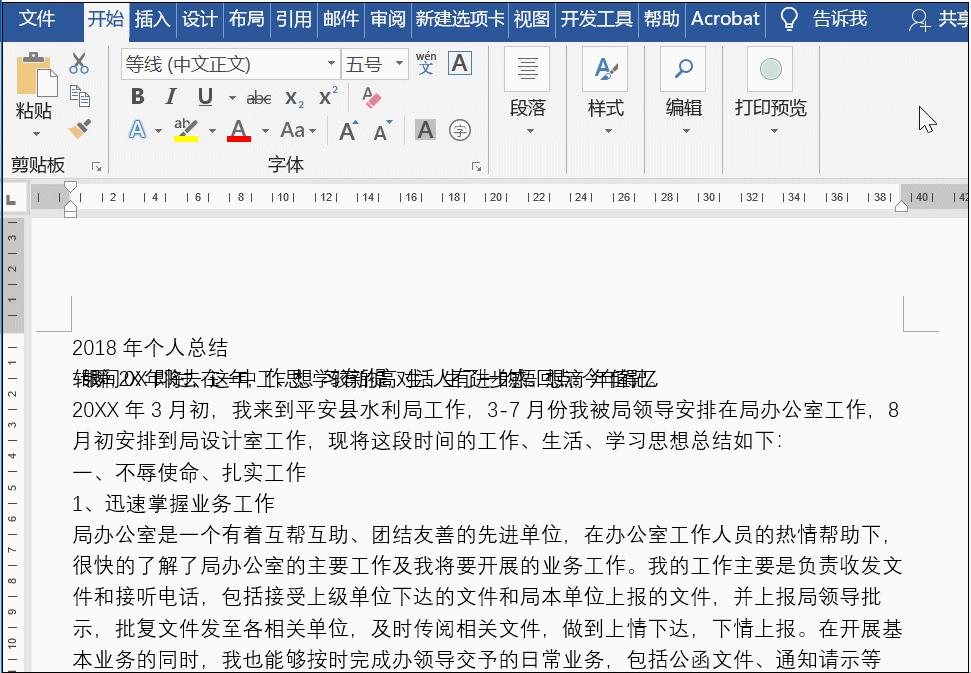
Task: Click the tab stop selector beside the ruler
Action: pyautogui.click(x=13, y=198)
